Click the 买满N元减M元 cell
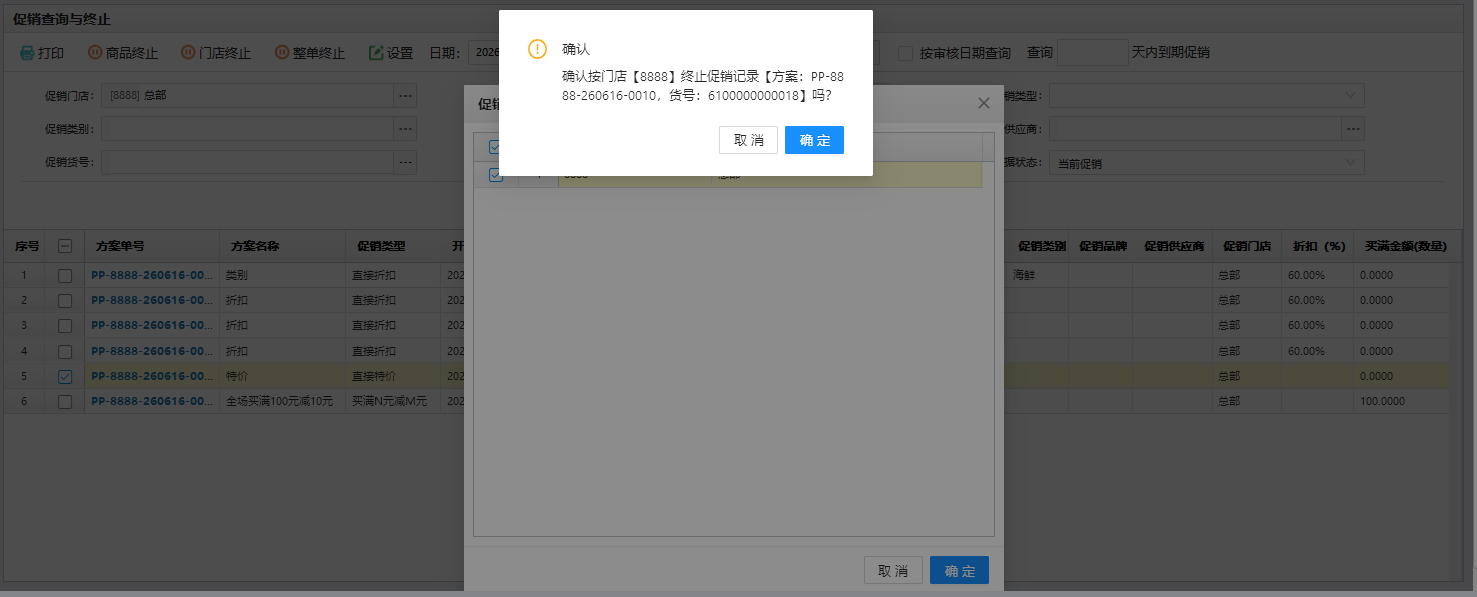This screenshot has width=1477, height=597. click(392, 402)
